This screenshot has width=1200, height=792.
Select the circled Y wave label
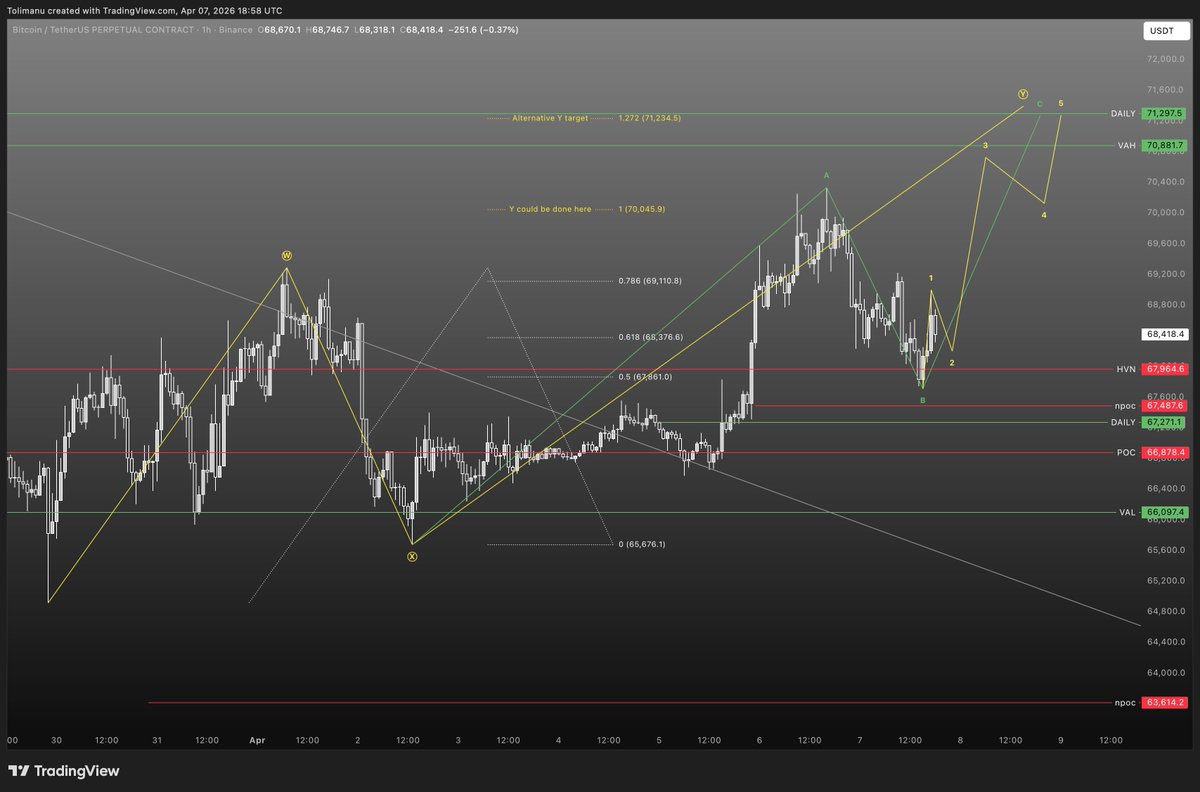tap(1022, 94)
